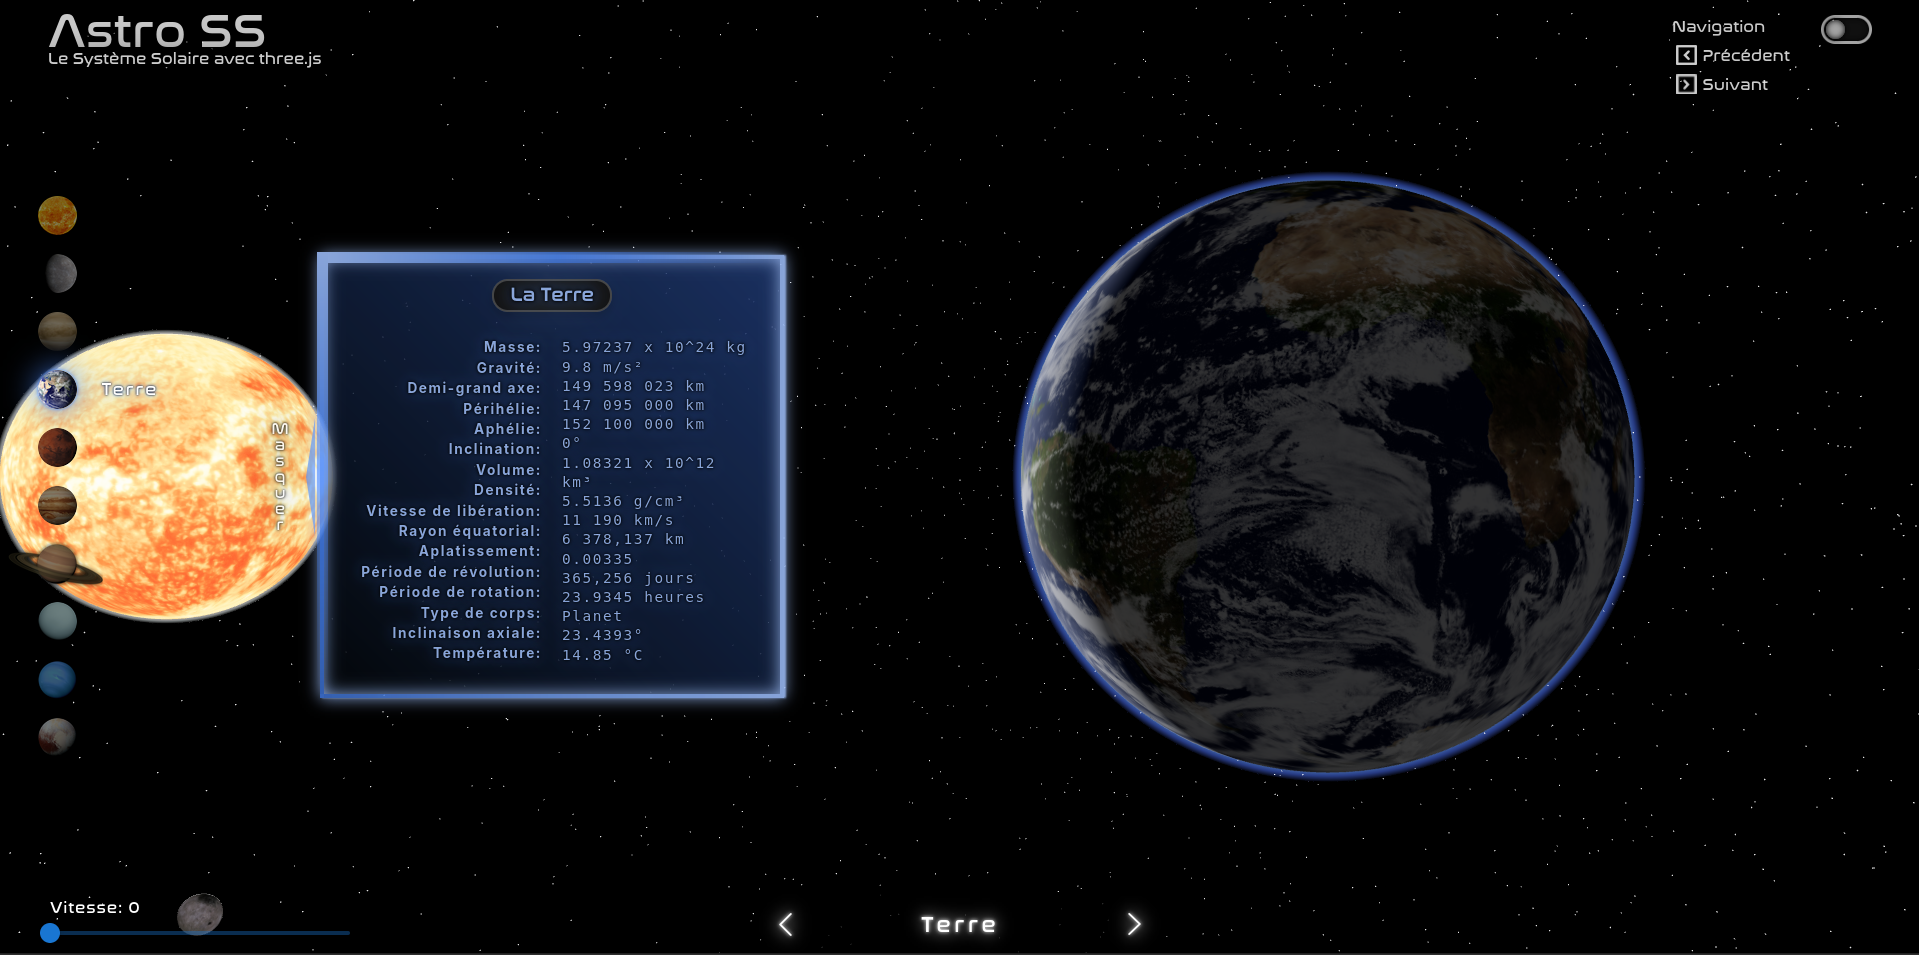Go to next planet with right chevron

pos(1133,925)
